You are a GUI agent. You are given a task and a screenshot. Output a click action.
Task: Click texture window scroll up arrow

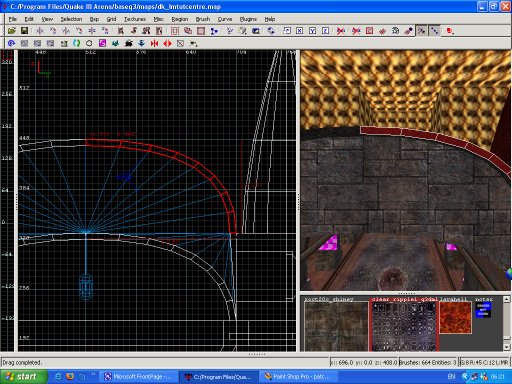[x=506, y=299]
